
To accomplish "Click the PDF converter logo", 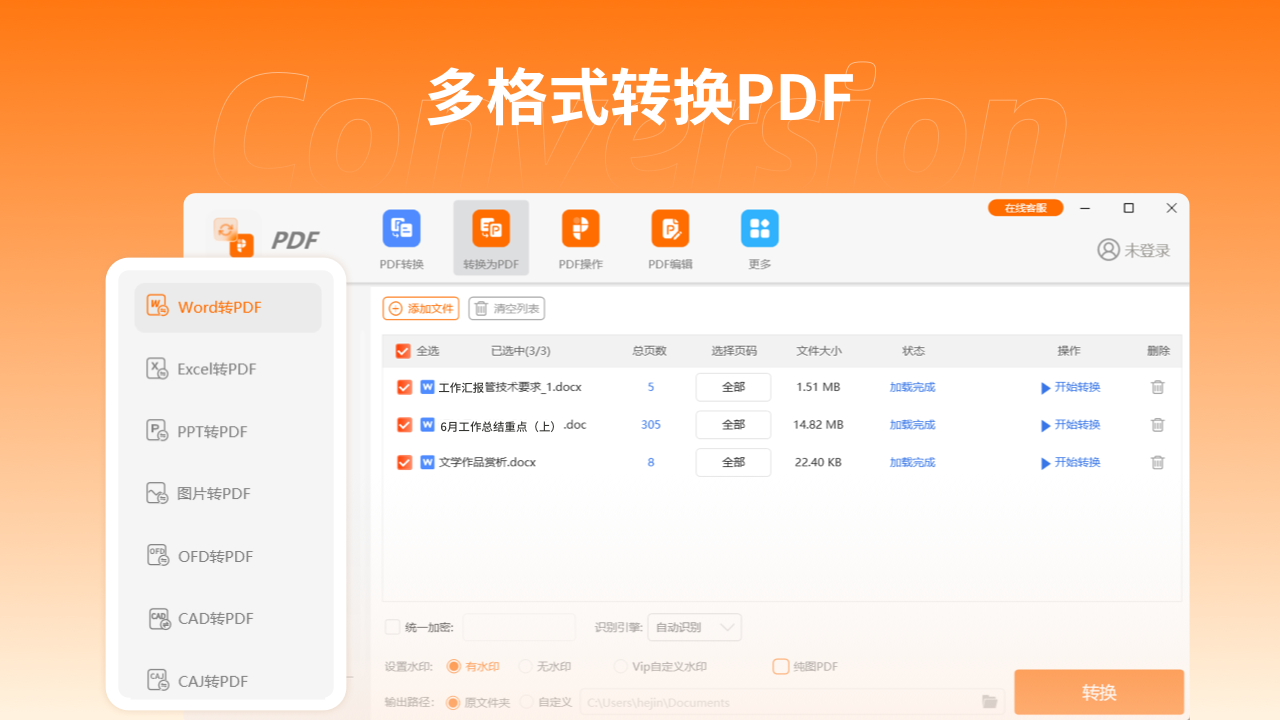I will [x=234, y=237].
